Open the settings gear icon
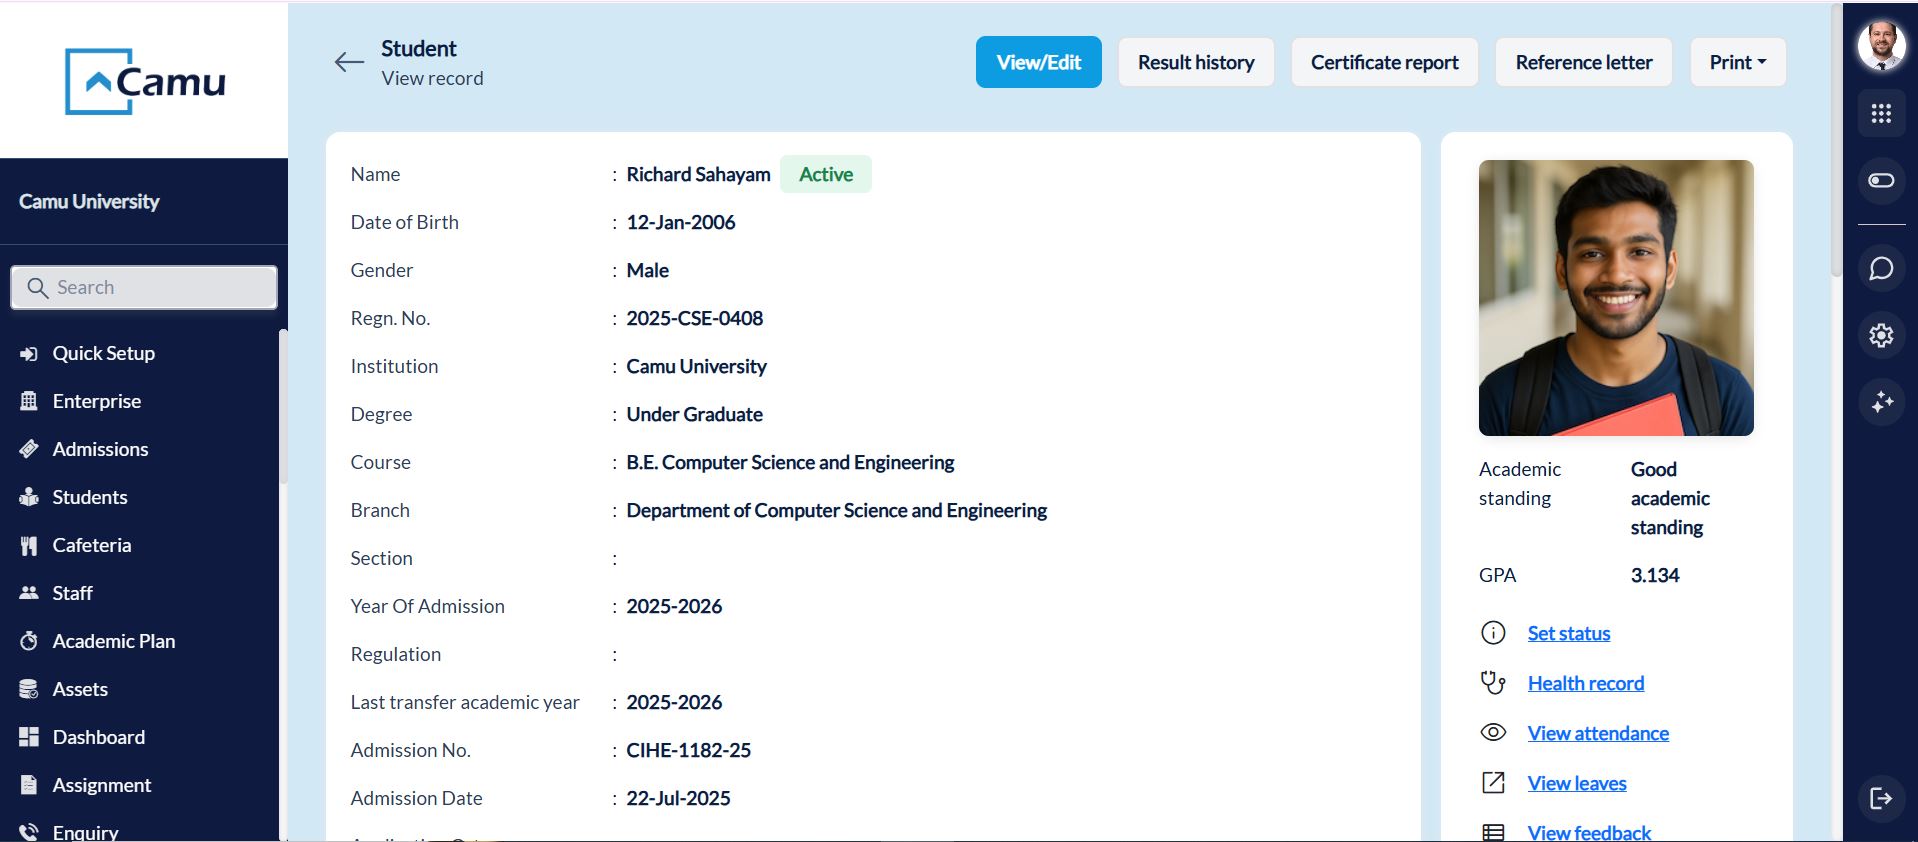This screenshot has height=842, width=1918. point(1881,335)
